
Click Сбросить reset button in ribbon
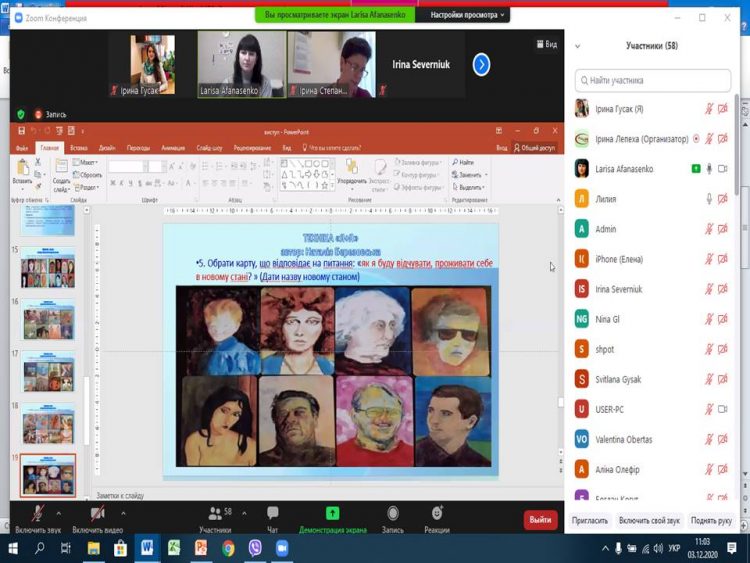click(88, 175)
